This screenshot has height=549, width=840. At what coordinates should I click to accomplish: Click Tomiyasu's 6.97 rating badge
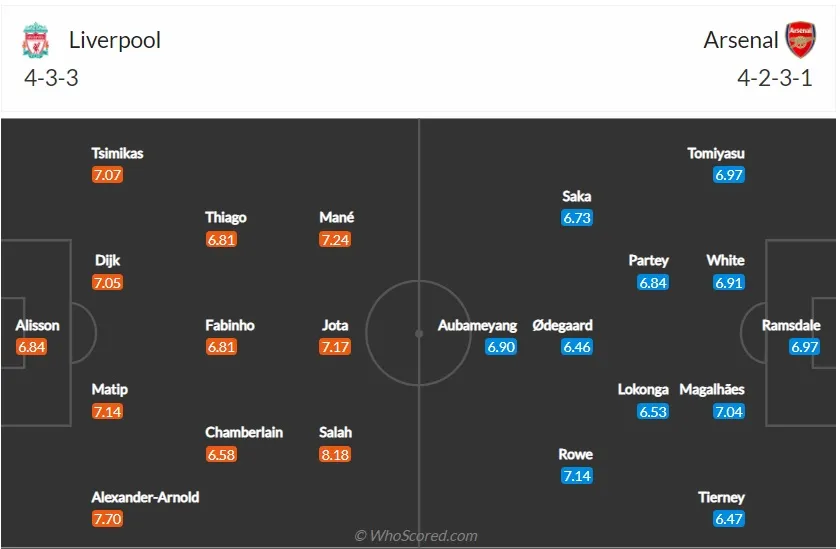pyautogui.click(x=729, y=175)
